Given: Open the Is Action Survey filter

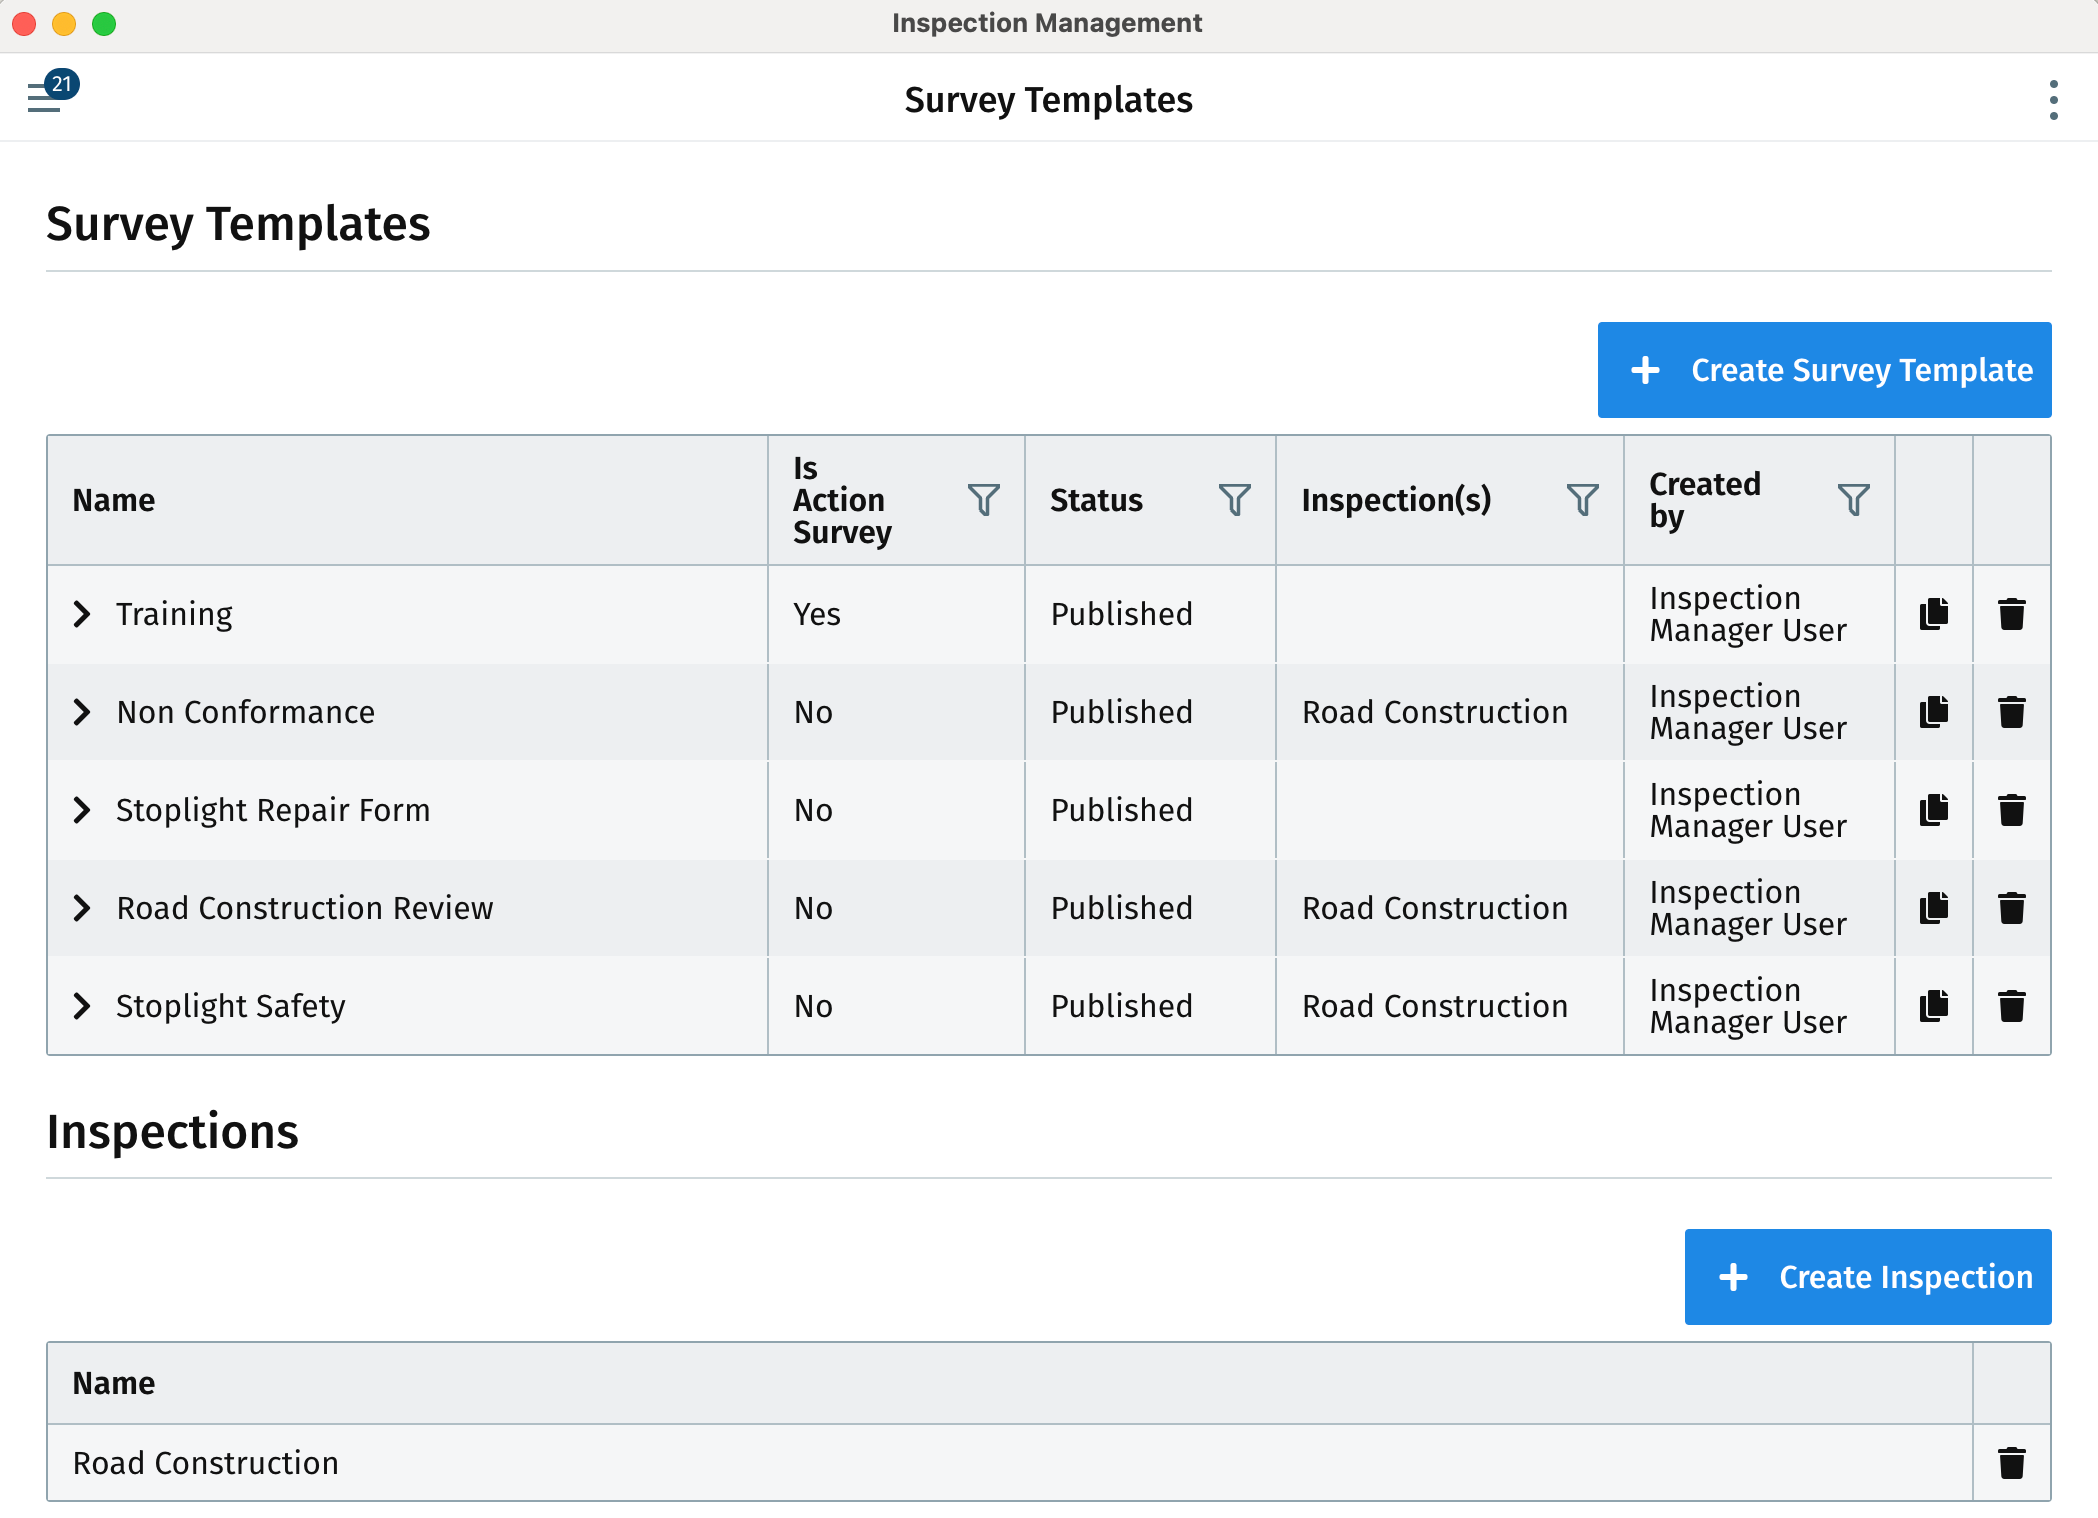Looking at the screenshot, I should tap(985, 500).
